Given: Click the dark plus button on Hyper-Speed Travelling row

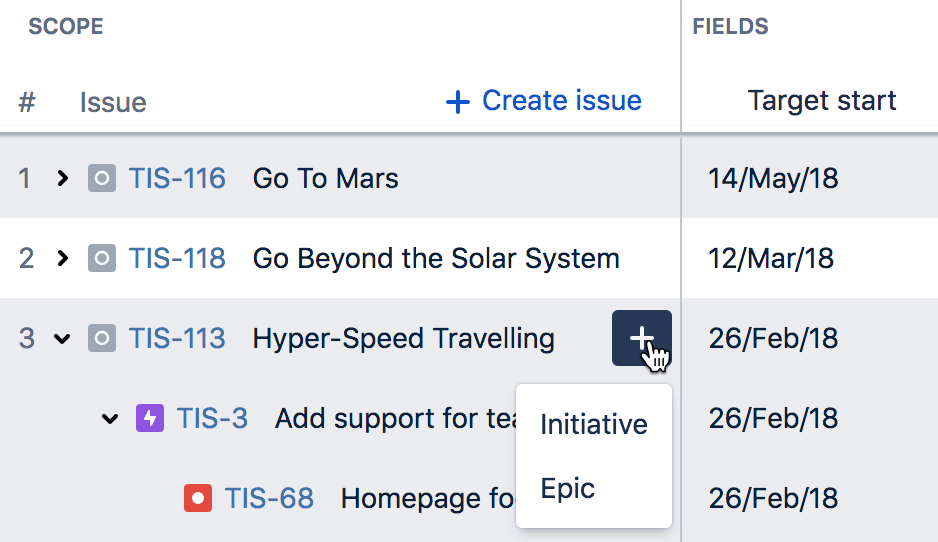Looking at the screenshot, I should pyautogui.click(x=641, y=338).
